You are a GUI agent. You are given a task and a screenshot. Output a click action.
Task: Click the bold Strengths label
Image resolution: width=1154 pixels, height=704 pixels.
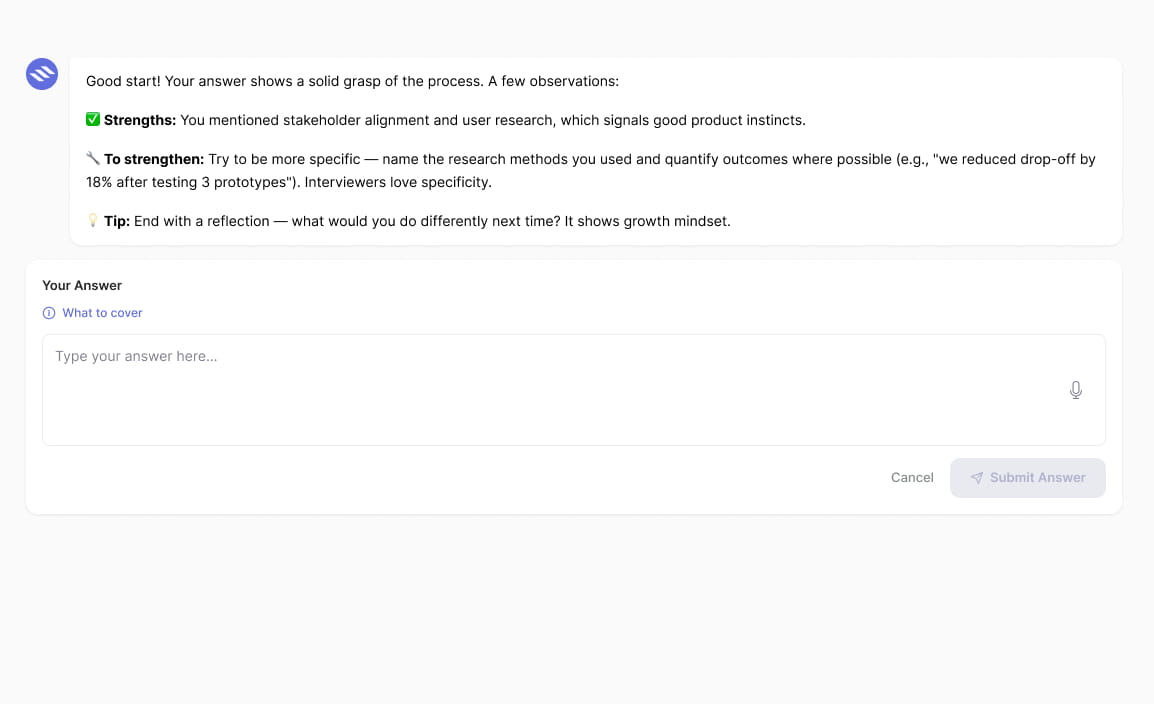pyautogui.click(x=140, y=120)
